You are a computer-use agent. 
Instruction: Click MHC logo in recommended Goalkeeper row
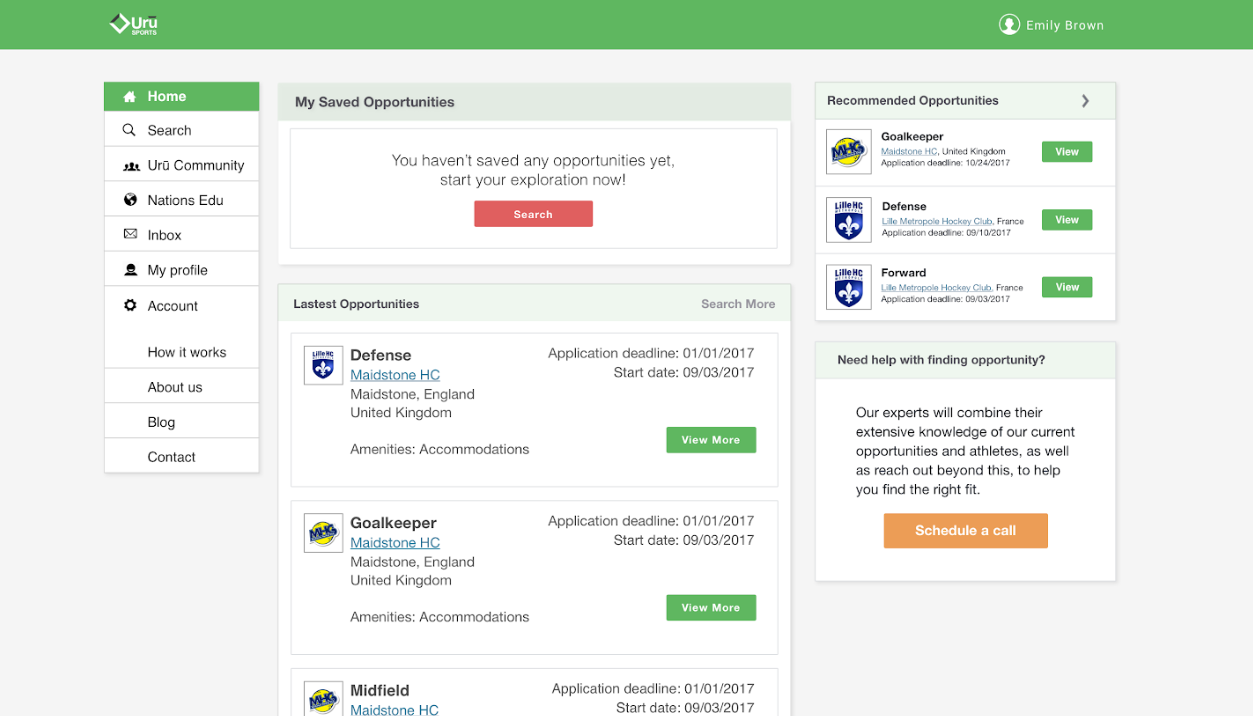849,152
